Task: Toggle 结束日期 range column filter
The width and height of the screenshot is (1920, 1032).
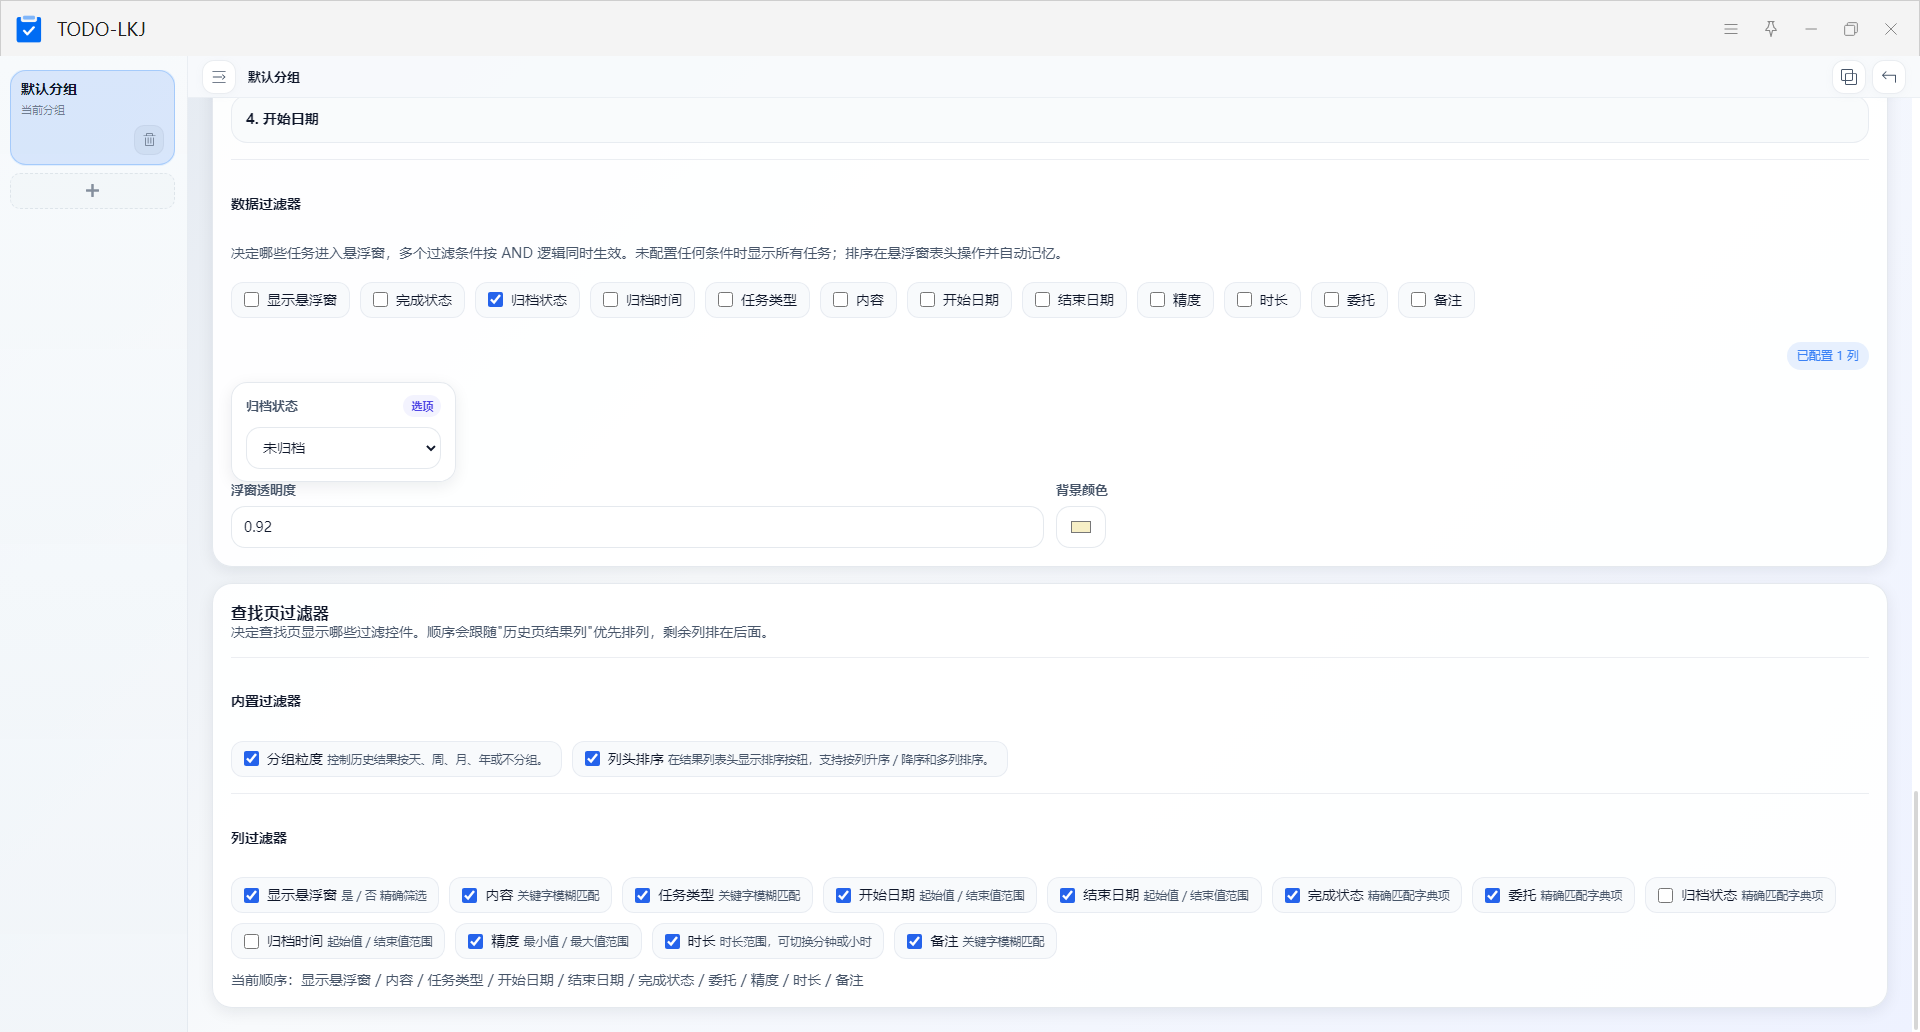Action: (1068, 895)
